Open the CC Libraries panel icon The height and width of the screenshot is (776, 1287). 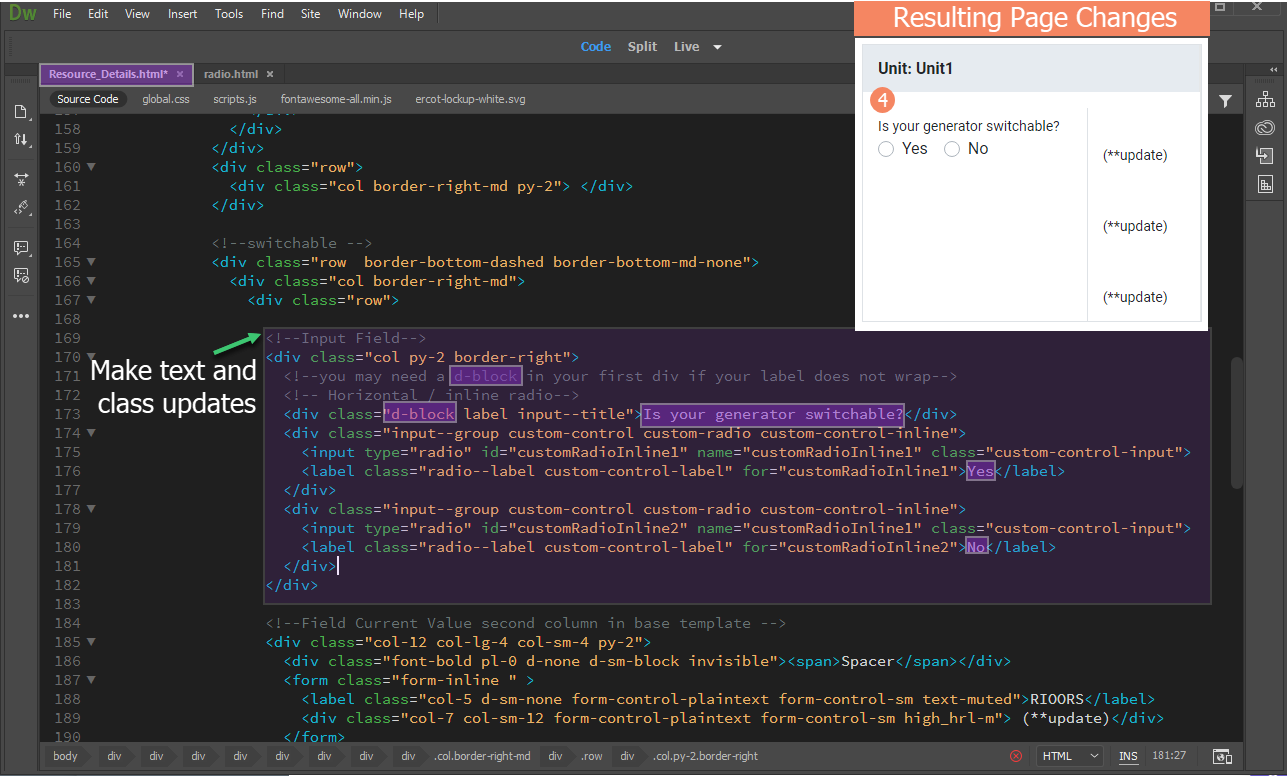pos(1265,127)
